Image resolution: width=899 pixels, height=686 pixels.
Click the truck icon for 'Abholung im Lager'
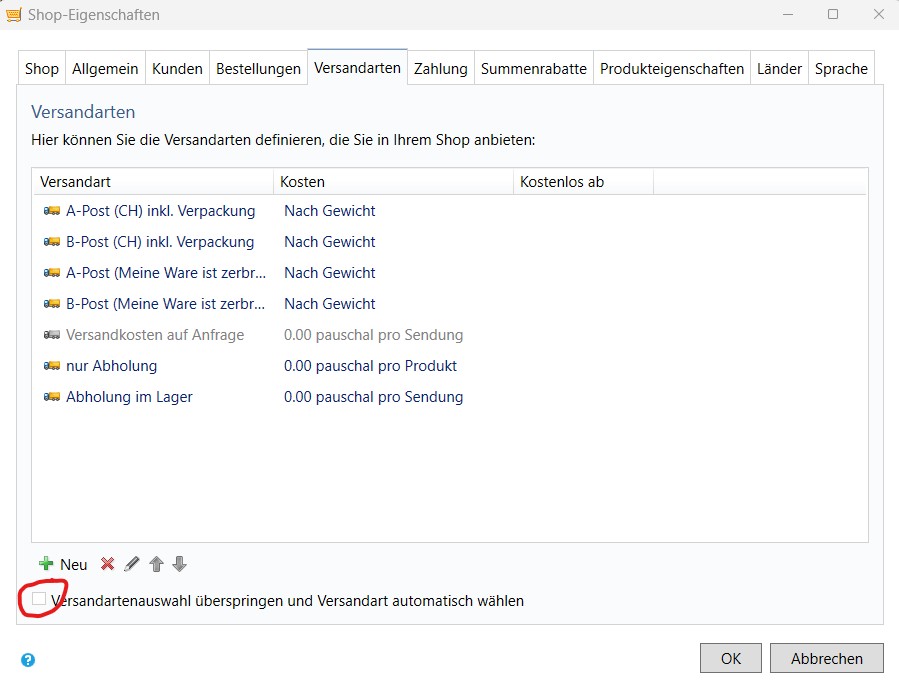pos(51,397)
